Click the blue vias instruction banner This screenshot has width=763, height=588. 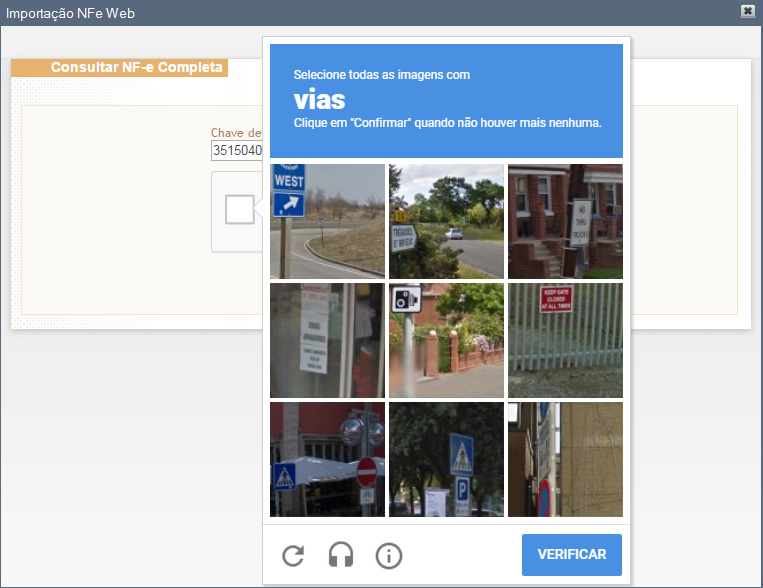click(x=446, y=101)
